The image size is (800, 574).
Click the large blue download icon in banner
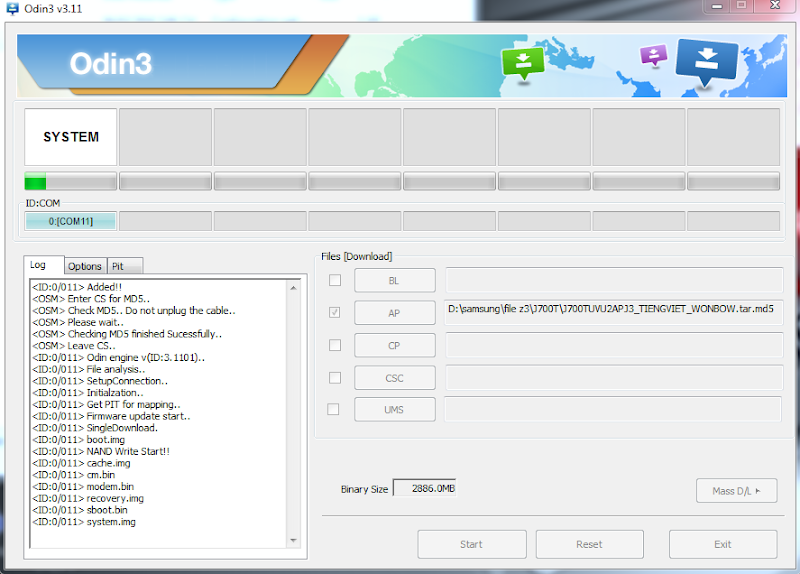click(x=707, y=61)
